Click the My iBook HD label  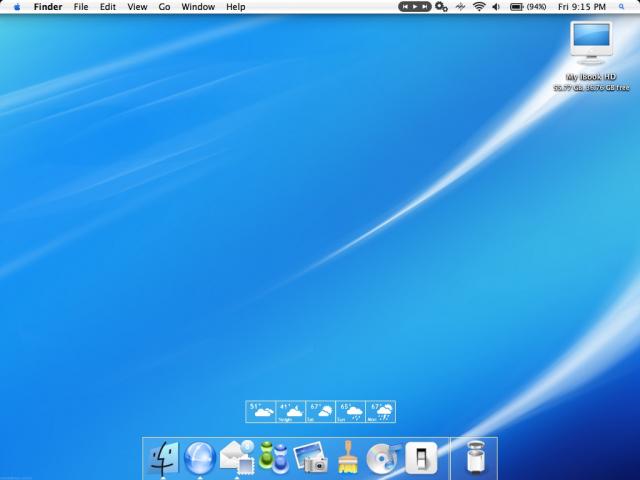tap(591, 77)
